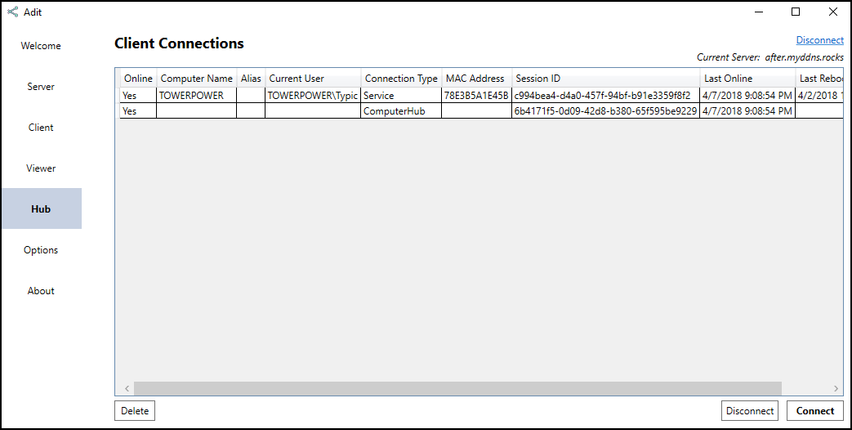
Task: Maximize the Adit window
Action: pyautogui.click(x=796, y=12)
